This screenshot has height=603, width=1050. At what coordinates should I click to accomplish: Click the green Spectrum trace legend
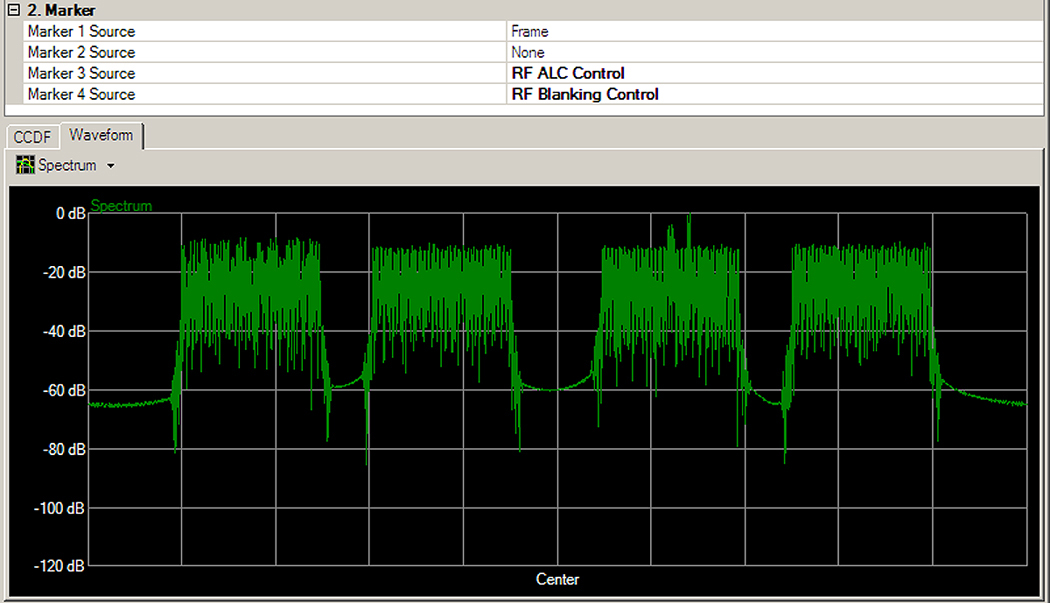[121, 206]
